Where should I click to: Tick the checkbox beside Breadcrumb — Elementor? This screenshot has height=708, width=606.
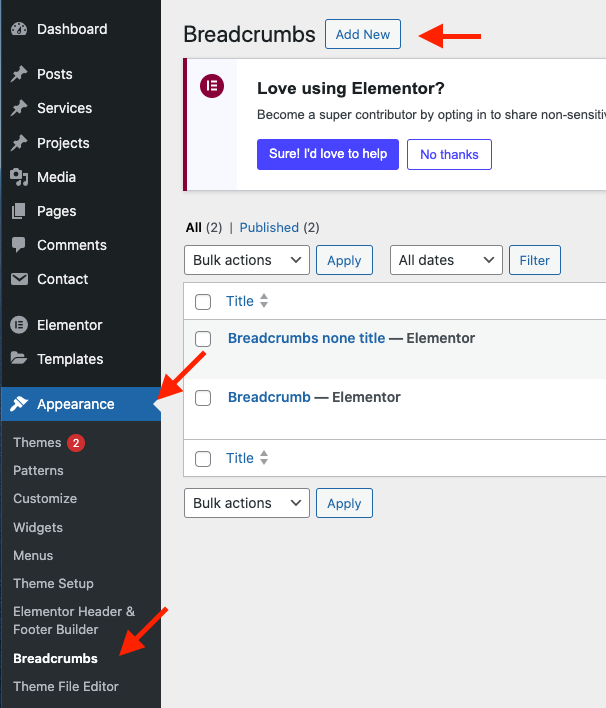[x=203, y=398]
